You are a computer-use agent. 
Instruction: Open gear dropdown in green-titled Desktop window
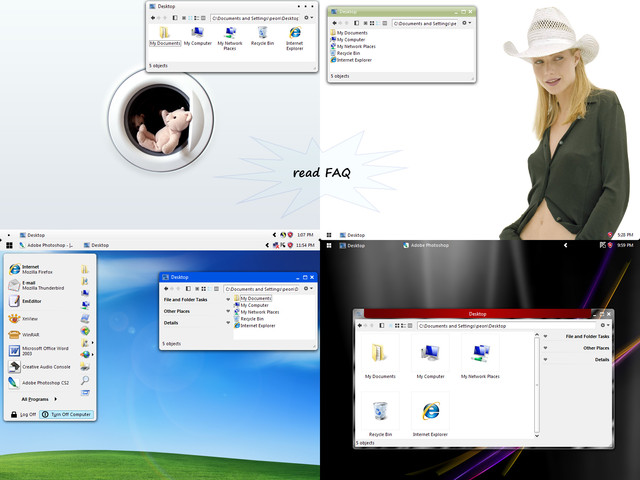pyautogui.click(x=466, y=23)
